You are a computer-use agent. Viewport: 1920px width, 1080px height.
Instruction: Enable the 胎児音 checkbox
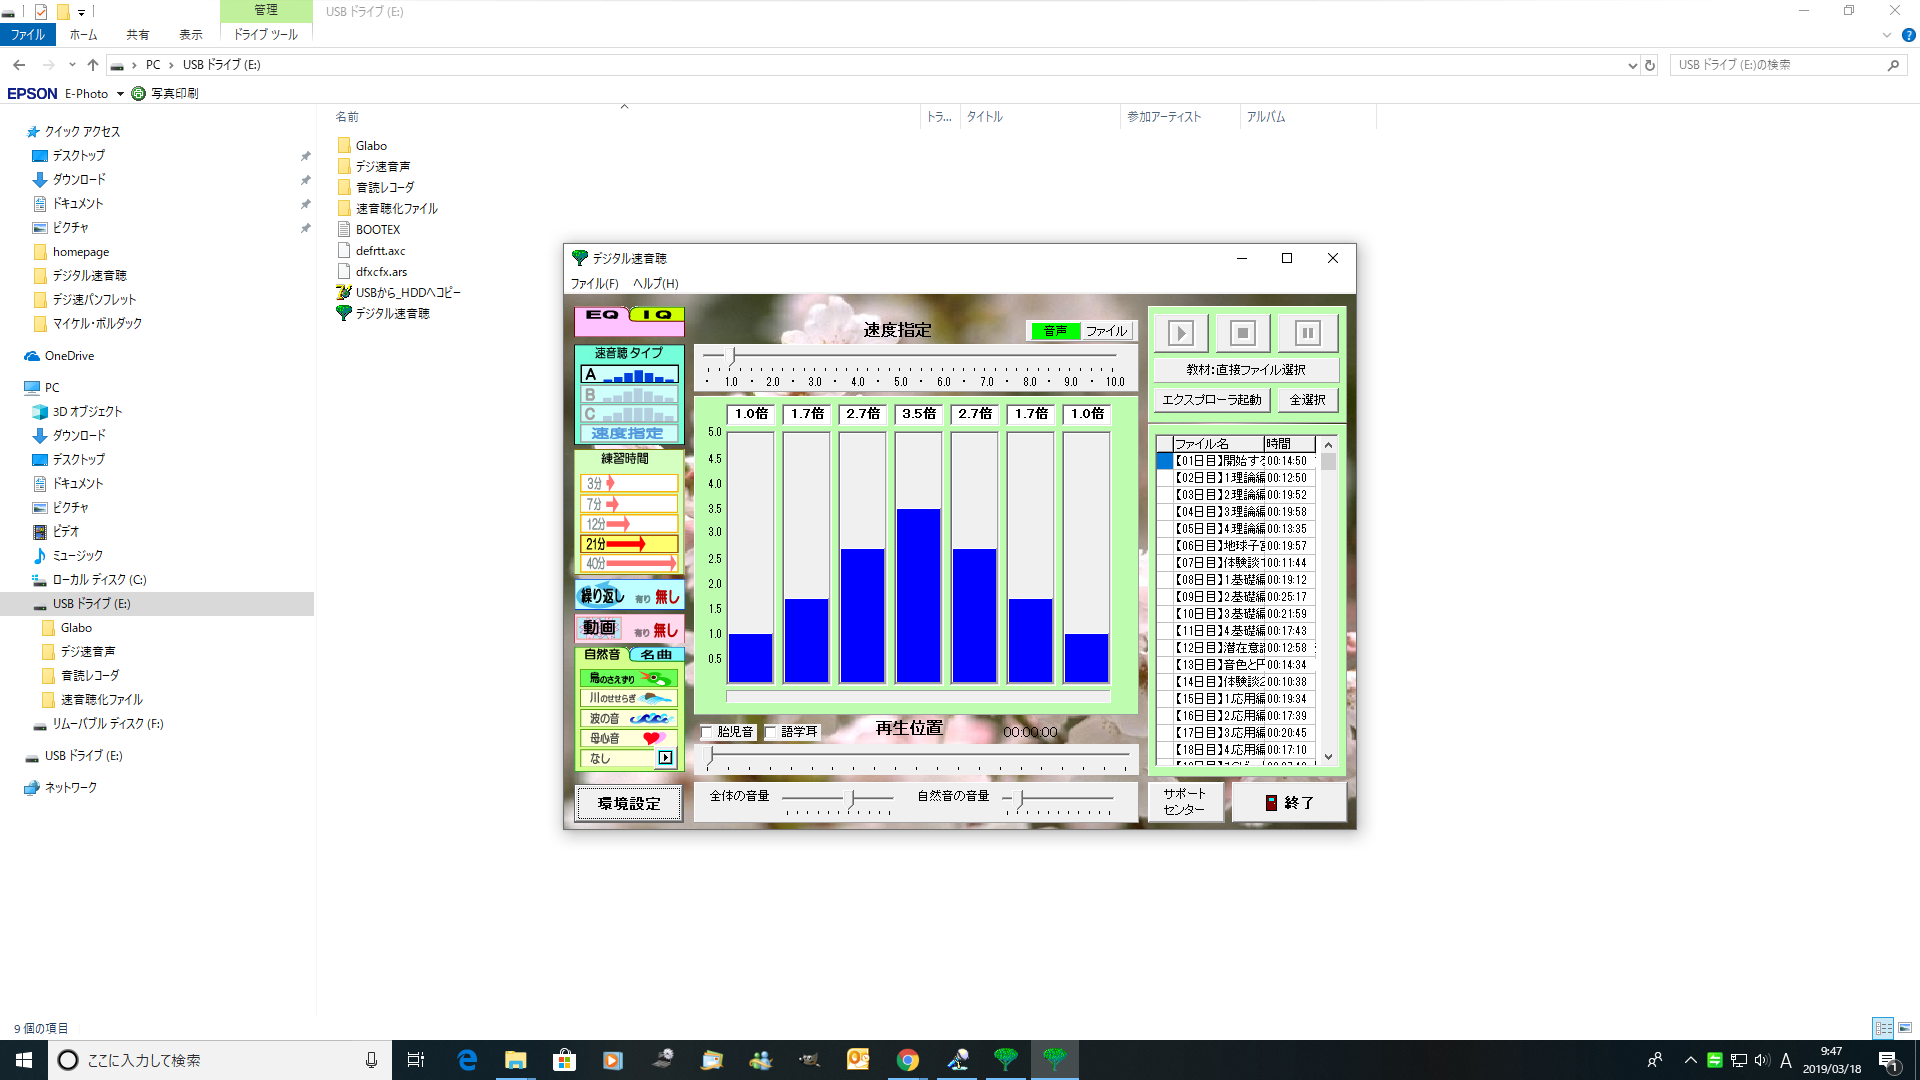(707, 732)
